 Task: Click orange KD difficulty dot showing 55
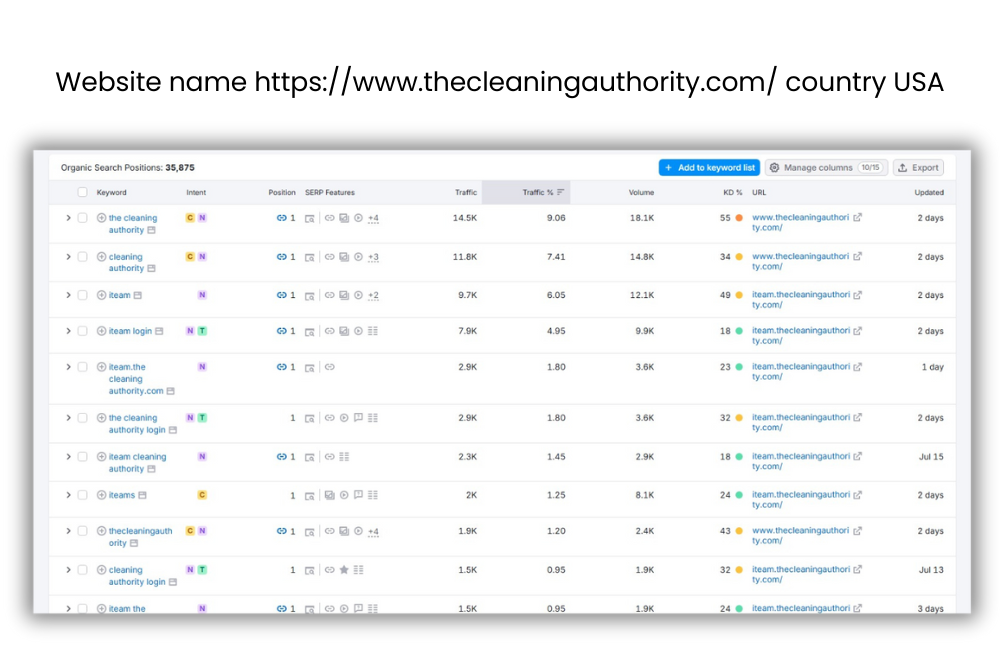[x=738, y=218]
